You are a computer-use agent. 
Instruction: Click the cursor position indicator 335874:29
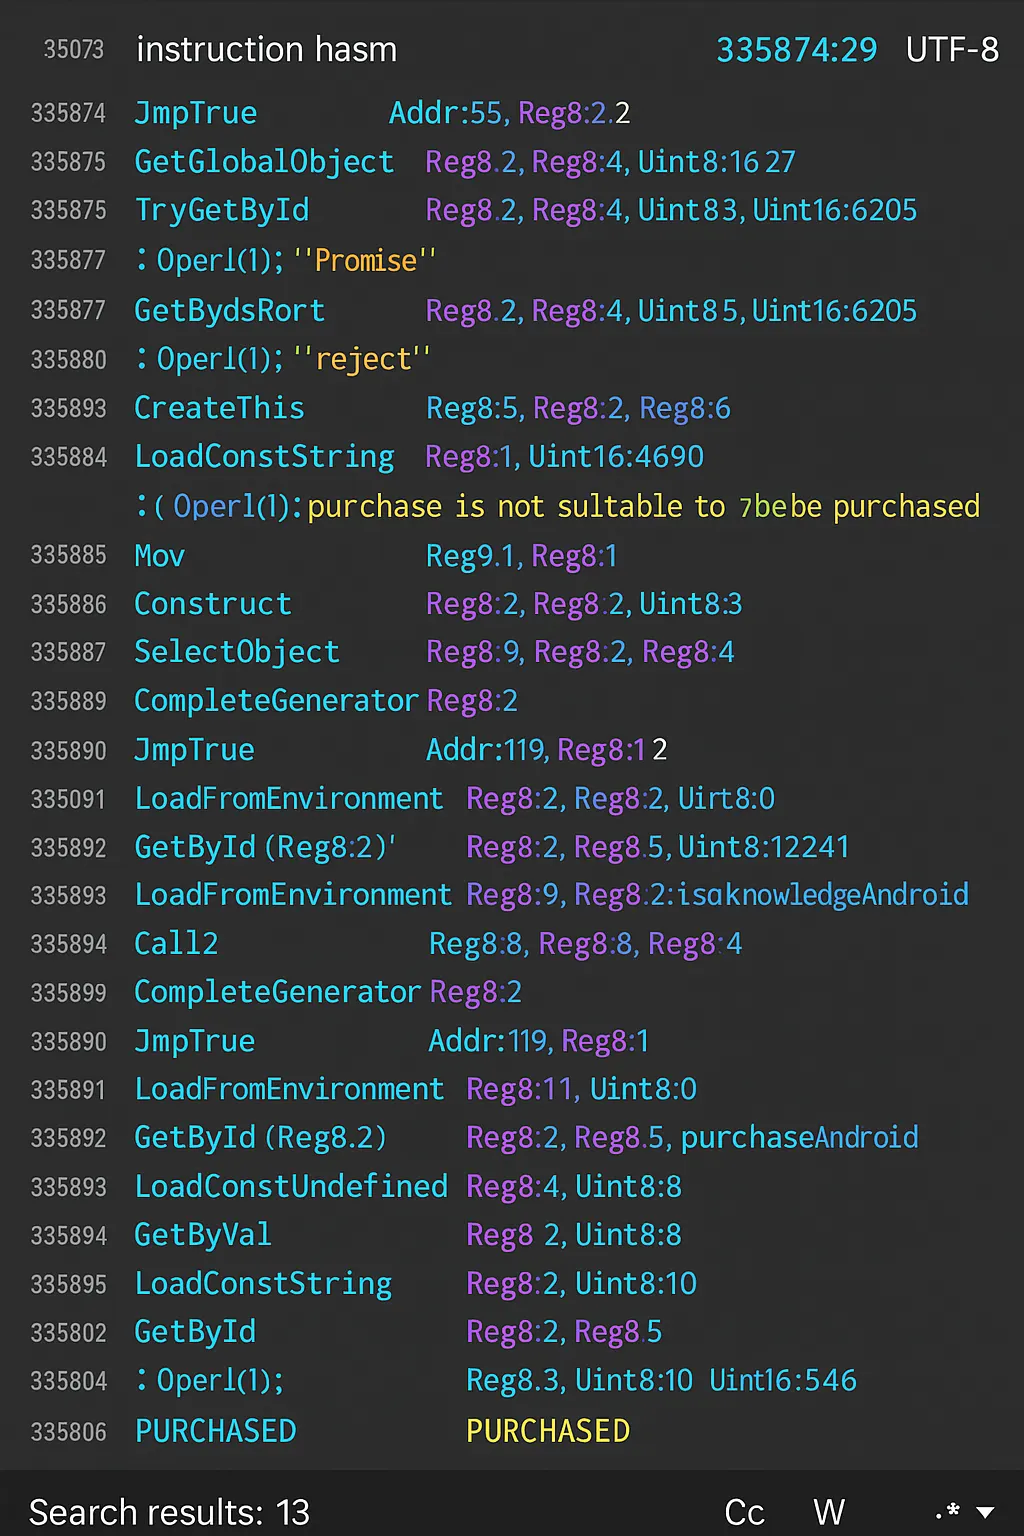797,49
